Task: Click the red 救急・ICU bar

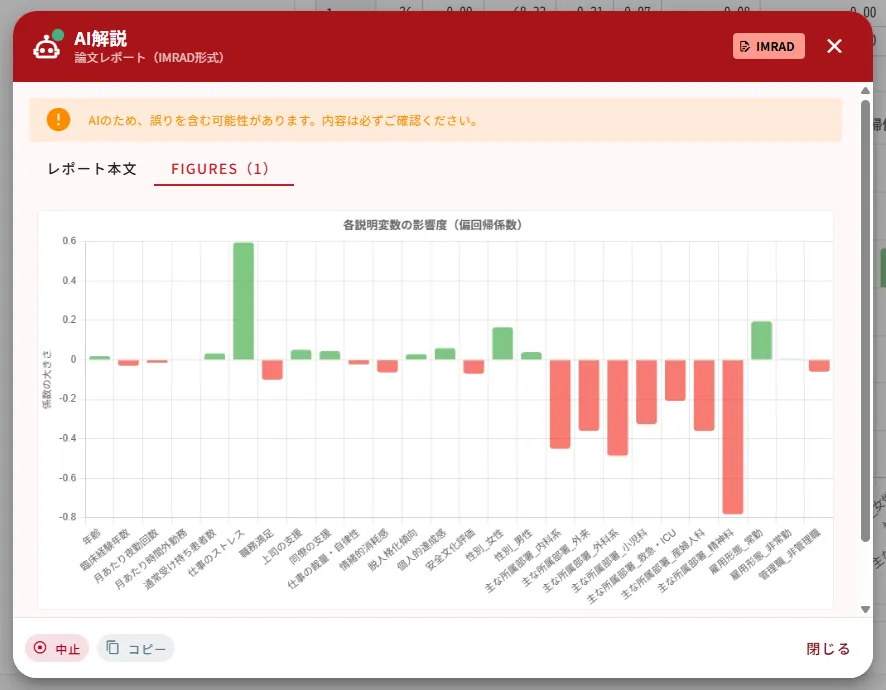Action: click(x=675, y=380)
